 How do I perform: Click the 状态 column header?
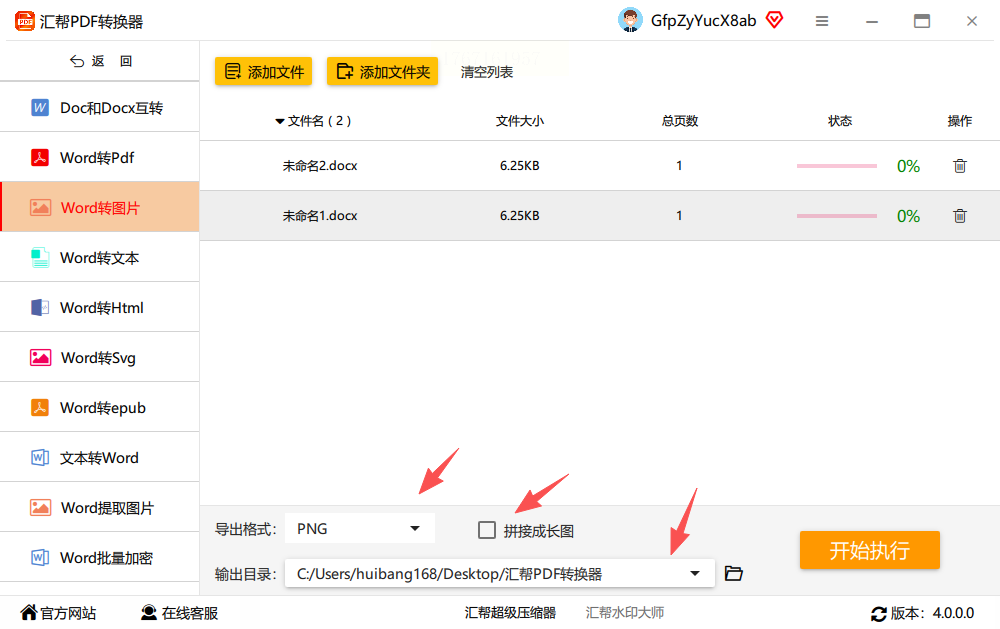(x=840, y=121)
